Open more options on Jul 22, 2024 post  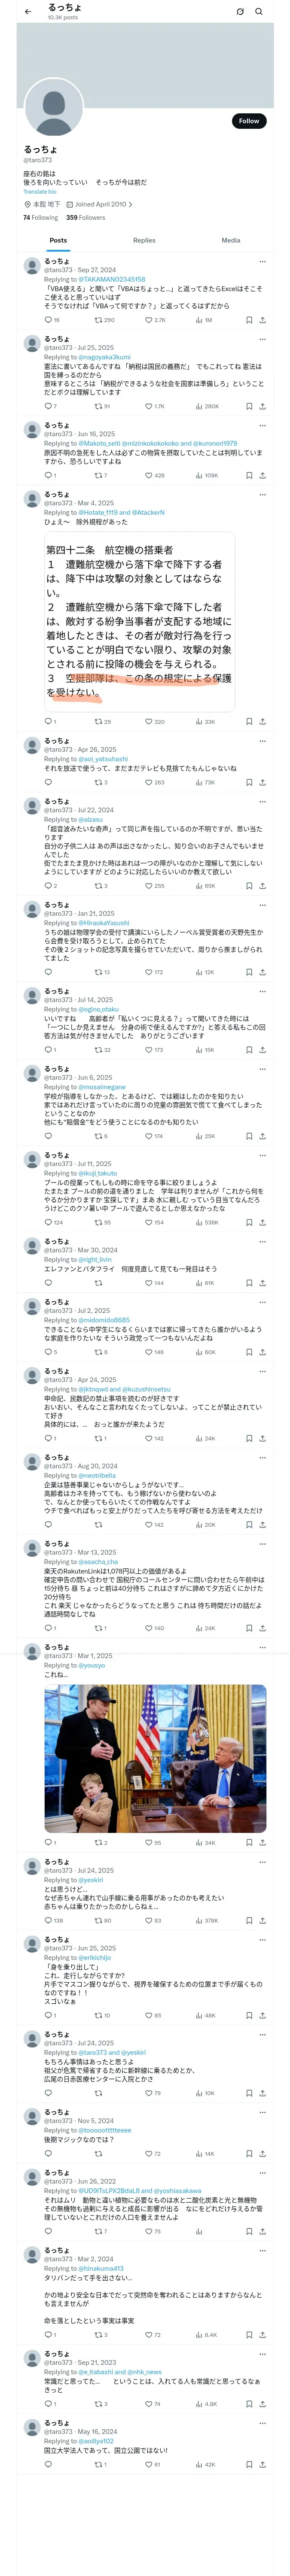coord(262,801)
